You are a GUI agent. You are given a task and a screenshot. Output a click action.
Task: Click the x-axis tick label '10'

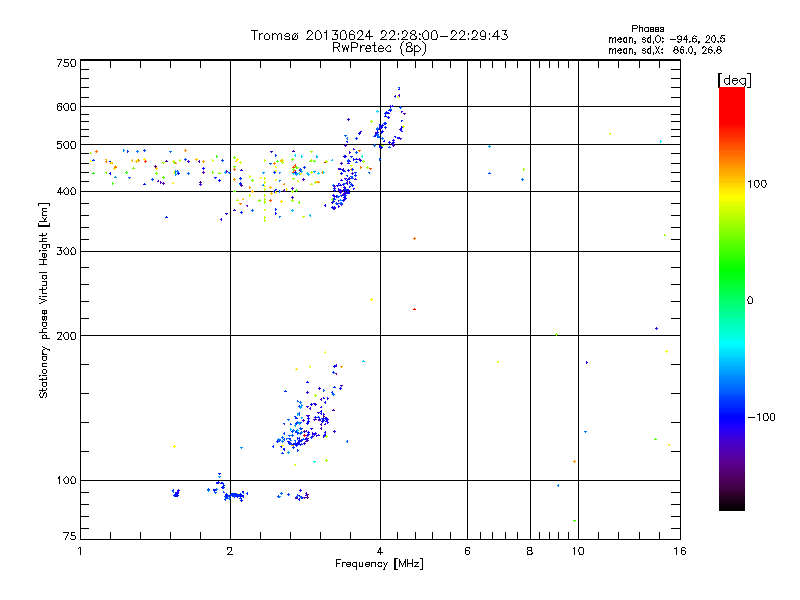(x=578, y=551)
